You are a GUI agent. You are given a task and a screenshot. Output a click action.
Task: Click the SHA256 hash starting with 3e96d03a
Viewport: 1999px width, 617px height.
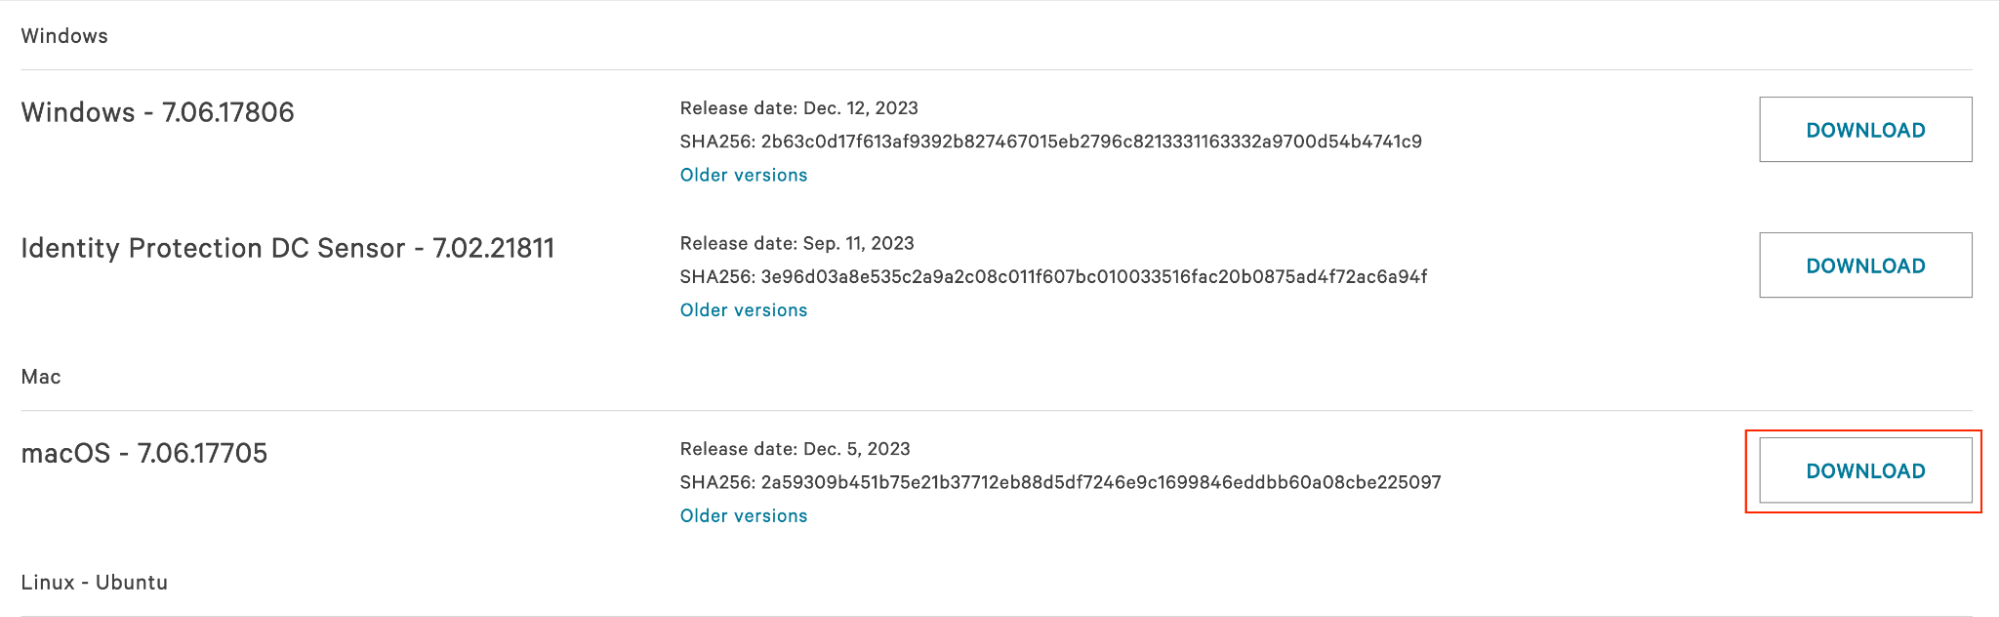coord(1093,277)
